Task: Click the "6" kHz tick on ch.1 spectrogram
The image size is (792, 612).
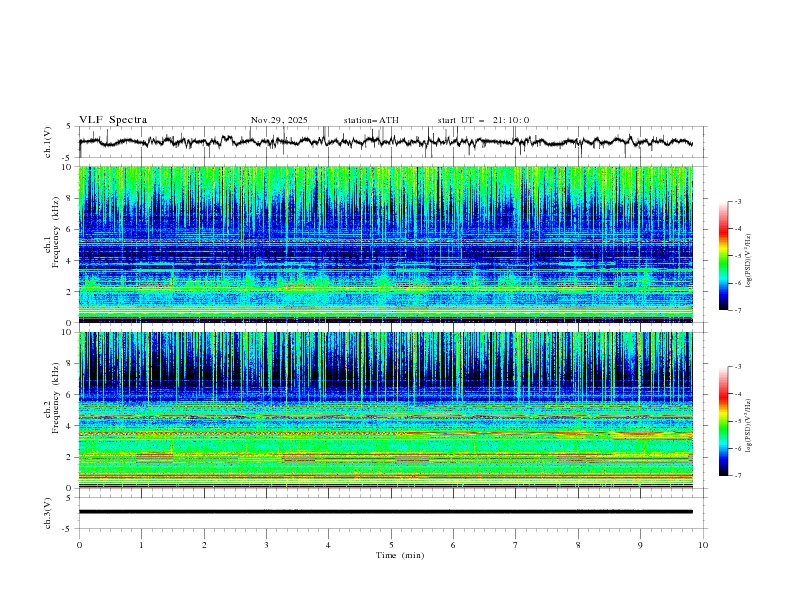Action: (71, 230)
